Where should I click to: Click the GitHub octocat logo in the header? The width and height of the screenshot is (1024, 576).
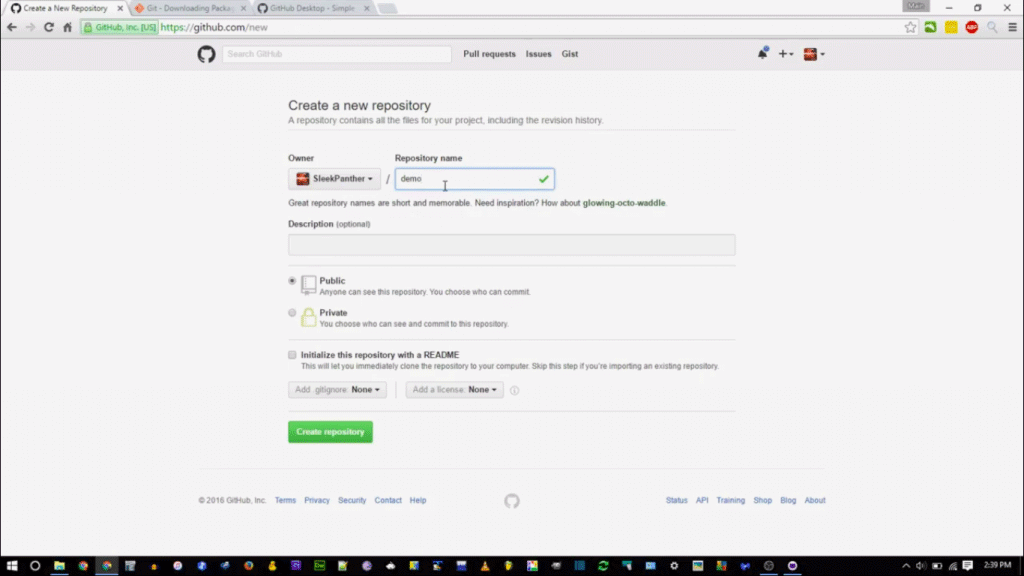coord(205,54)
